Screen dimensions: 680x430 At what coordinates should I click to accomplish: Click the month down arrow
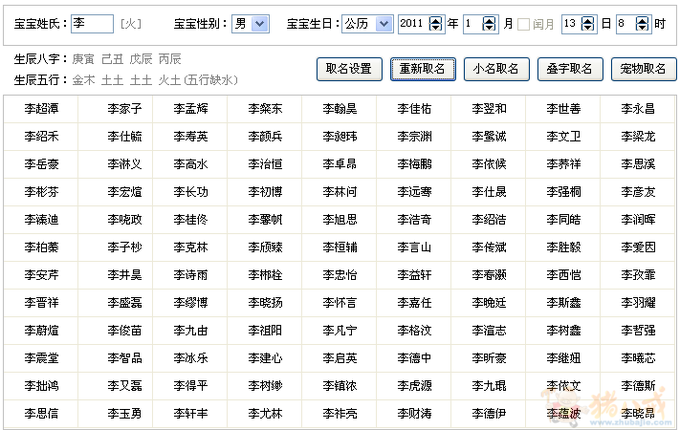tap(489, 27)
